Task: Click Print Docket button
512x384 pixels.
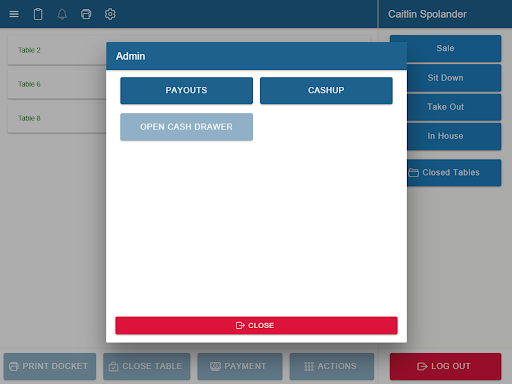Action: 50,366
